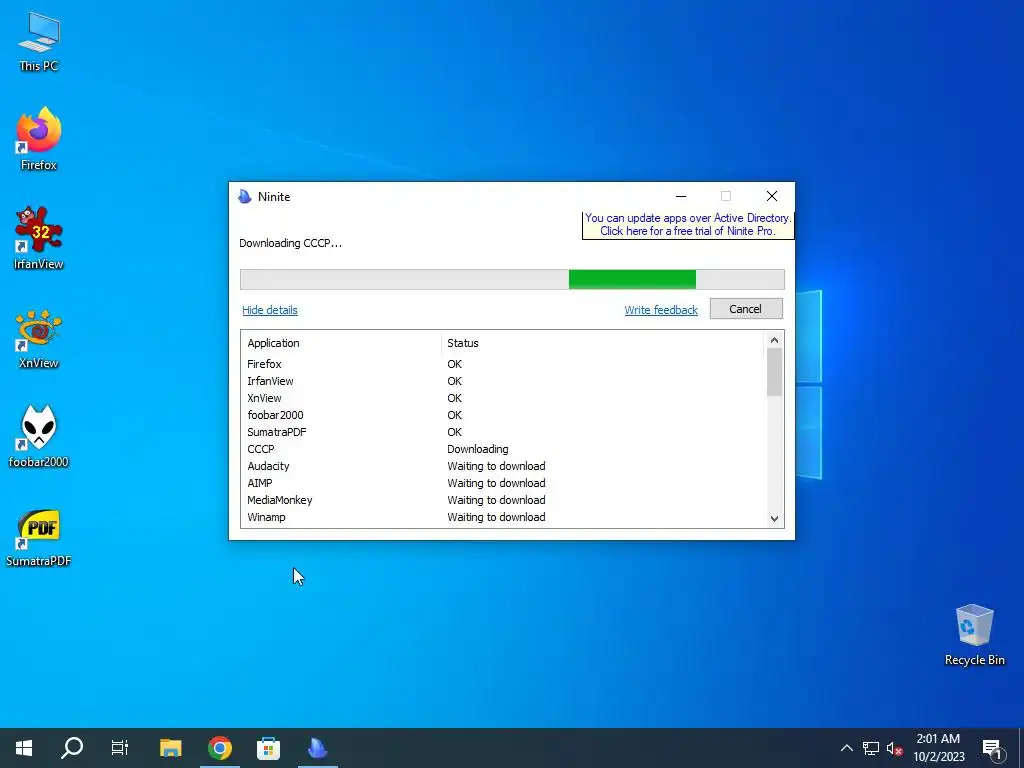Screen dimensions: 1024x768
Task: Click Ninite logo in title bar
Action: 245,197
